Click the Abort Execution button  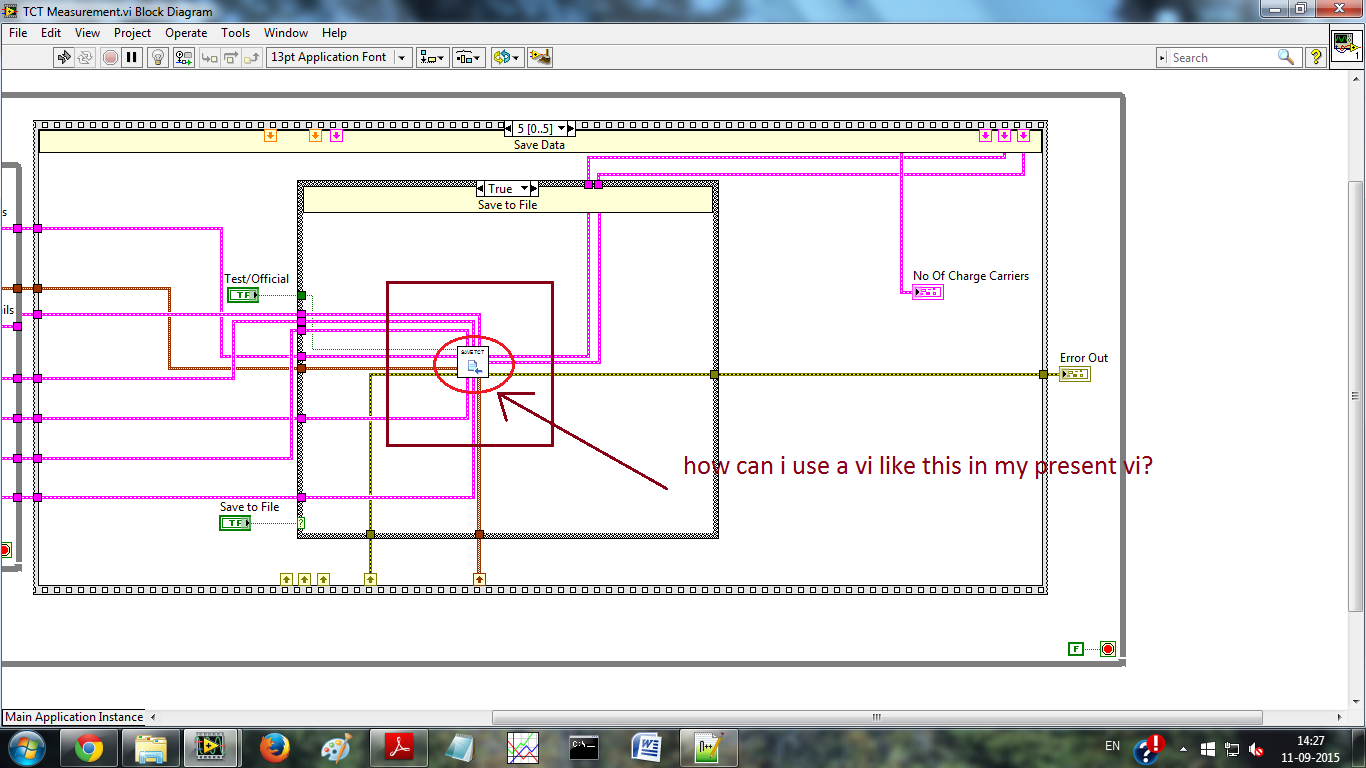tap(110, 57)
